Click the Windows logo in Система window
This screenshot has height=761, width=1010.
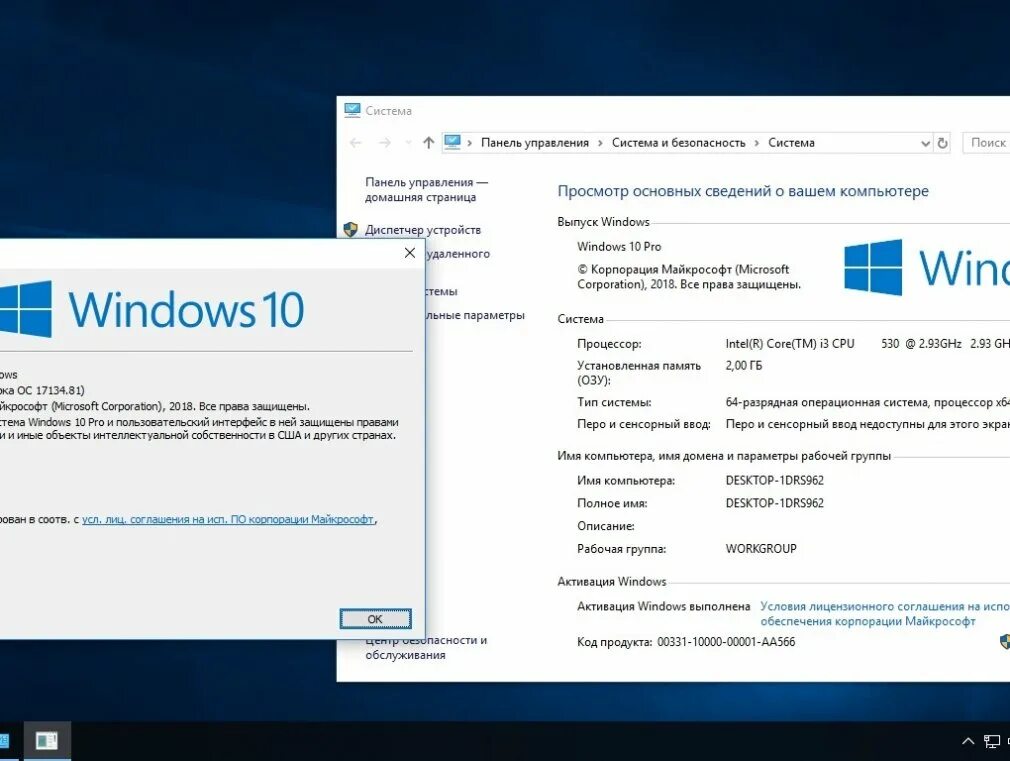tap(873, 268)
